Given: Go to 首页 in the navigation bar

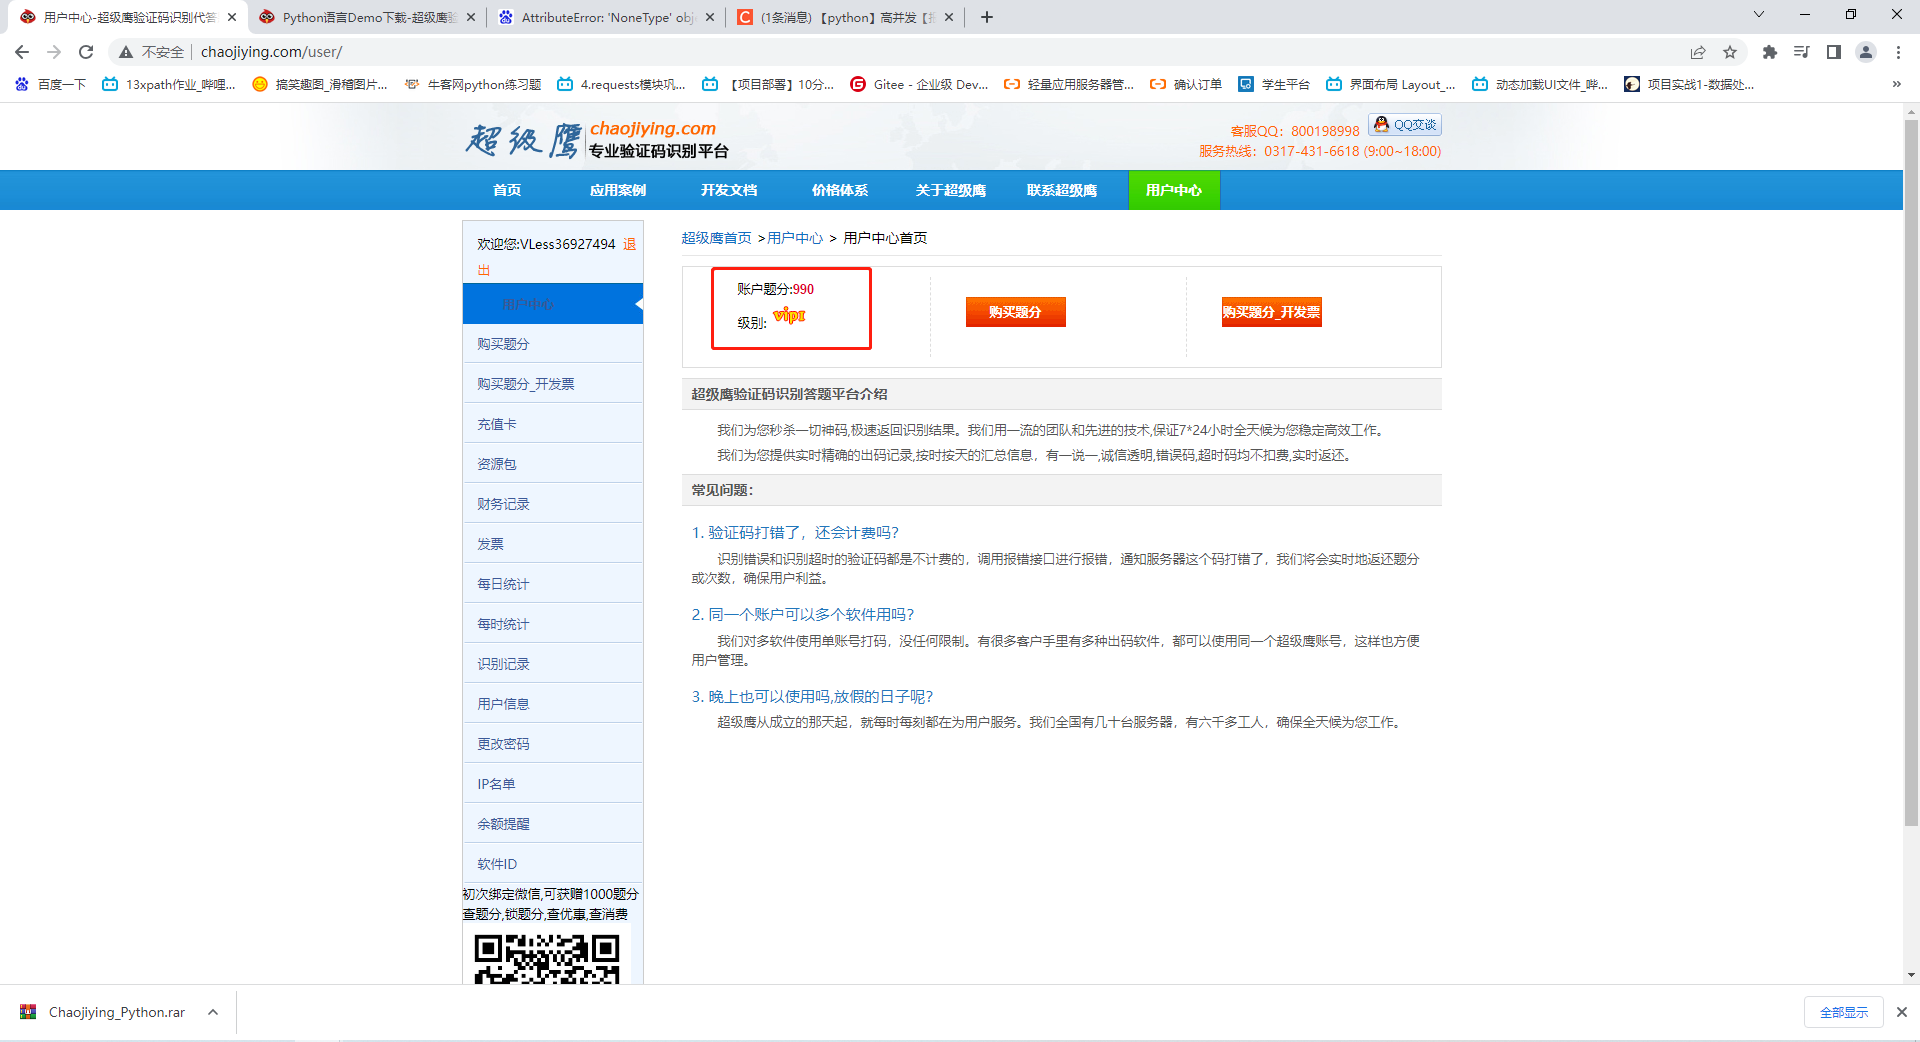Looking at the screenshot, I should 507,190.
